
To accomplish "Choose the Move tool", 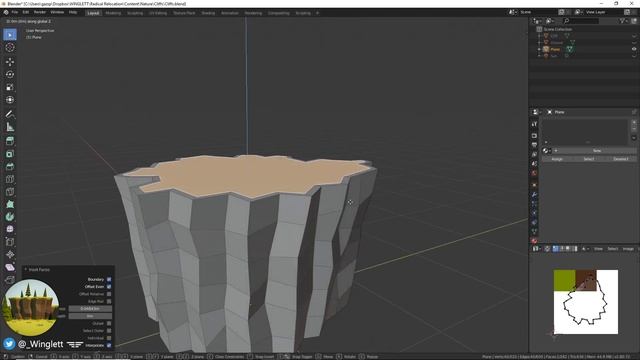I will point(10,62).
